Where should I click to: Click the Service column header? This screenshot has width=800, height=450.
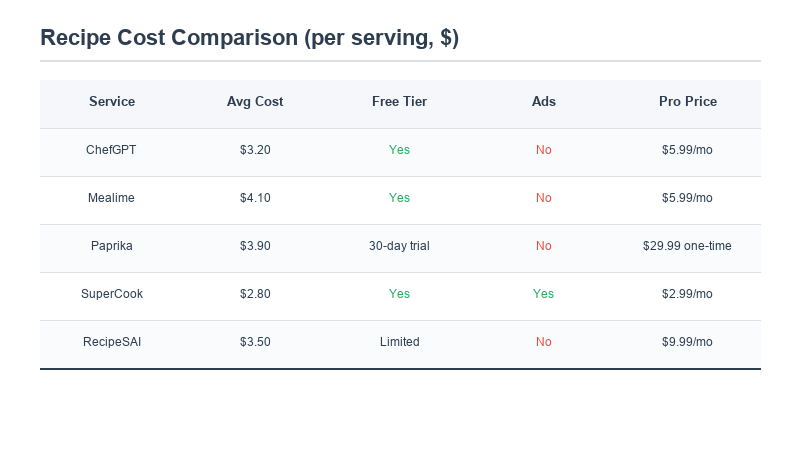click(112, 102)
